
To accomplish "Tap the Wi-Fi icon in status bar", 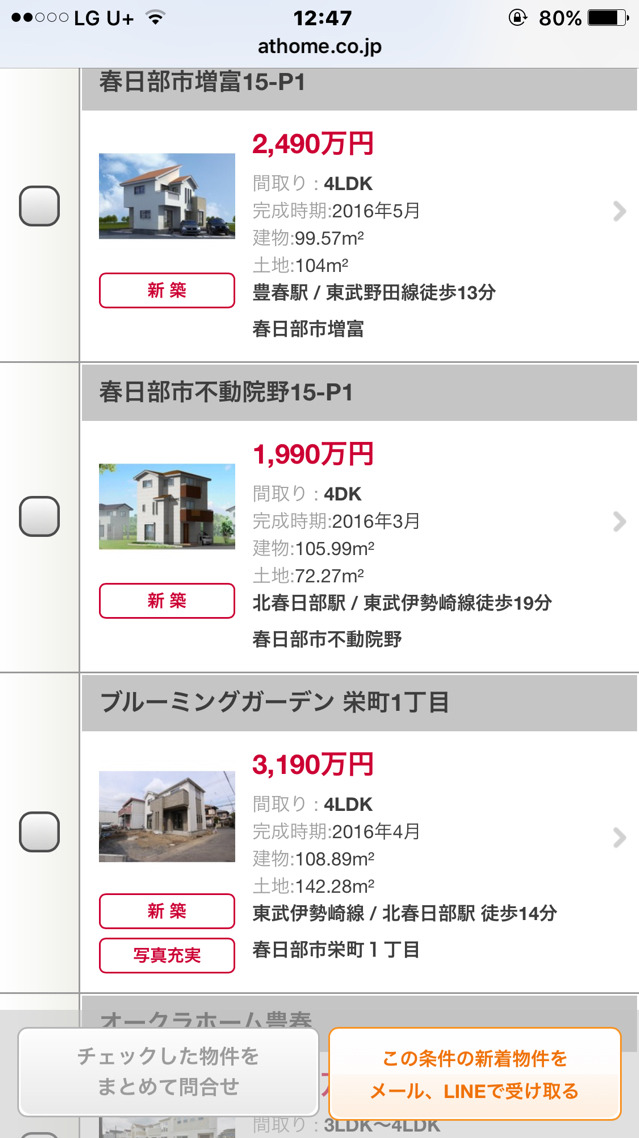I will 155,17.
